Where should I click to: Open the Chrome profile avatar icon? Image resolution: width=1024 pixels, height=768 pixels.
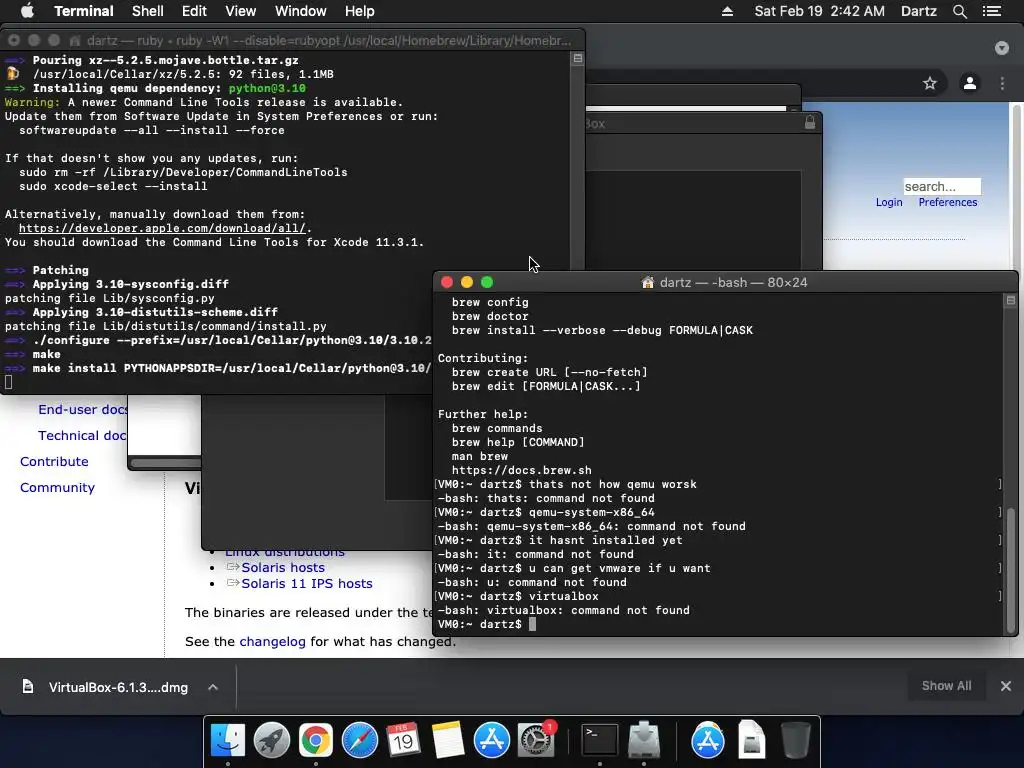[x=970, y=83]
